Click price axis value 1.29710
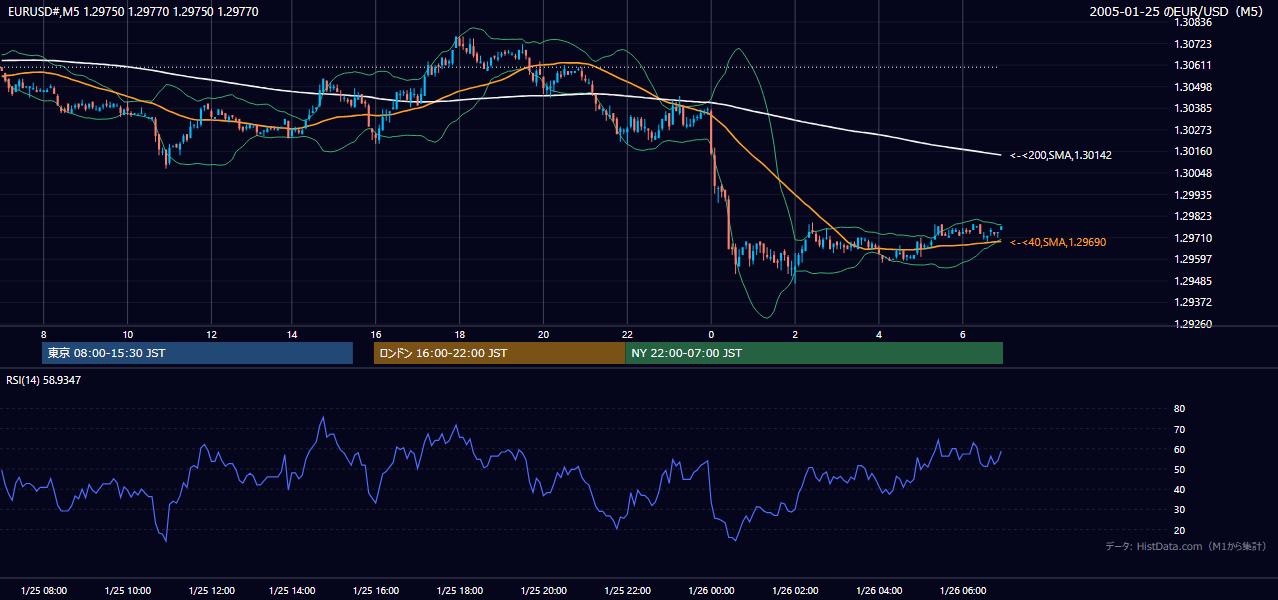Screen dimensions: 1278x600 coord(1193,238)
